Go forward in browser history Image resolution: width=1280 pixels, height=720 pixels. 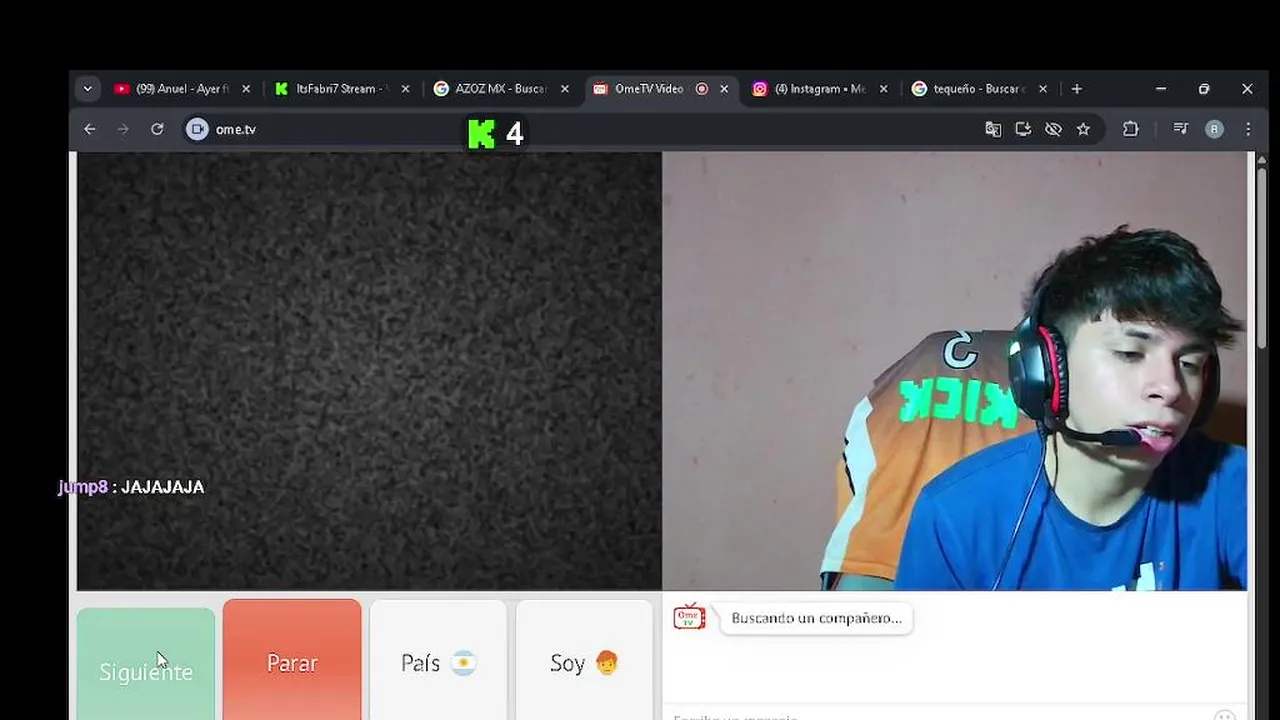(x=123, y=129)
